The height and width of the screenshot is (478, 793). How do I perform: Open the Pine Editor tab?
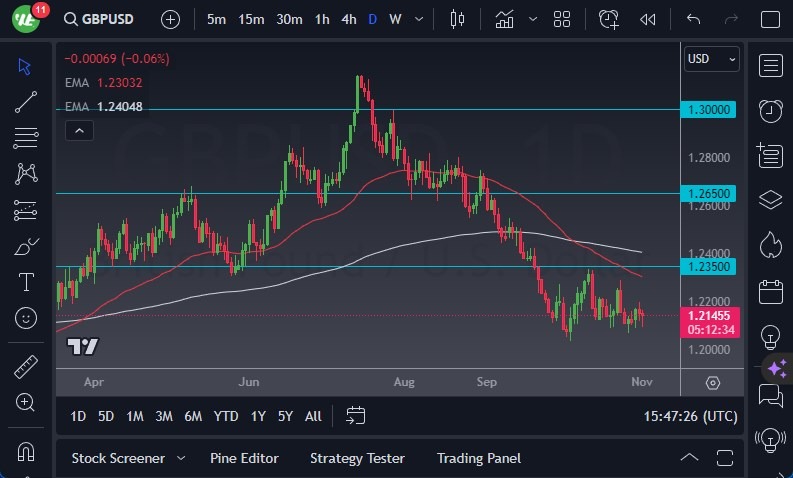pyautogui.click(x=244, y=458)
